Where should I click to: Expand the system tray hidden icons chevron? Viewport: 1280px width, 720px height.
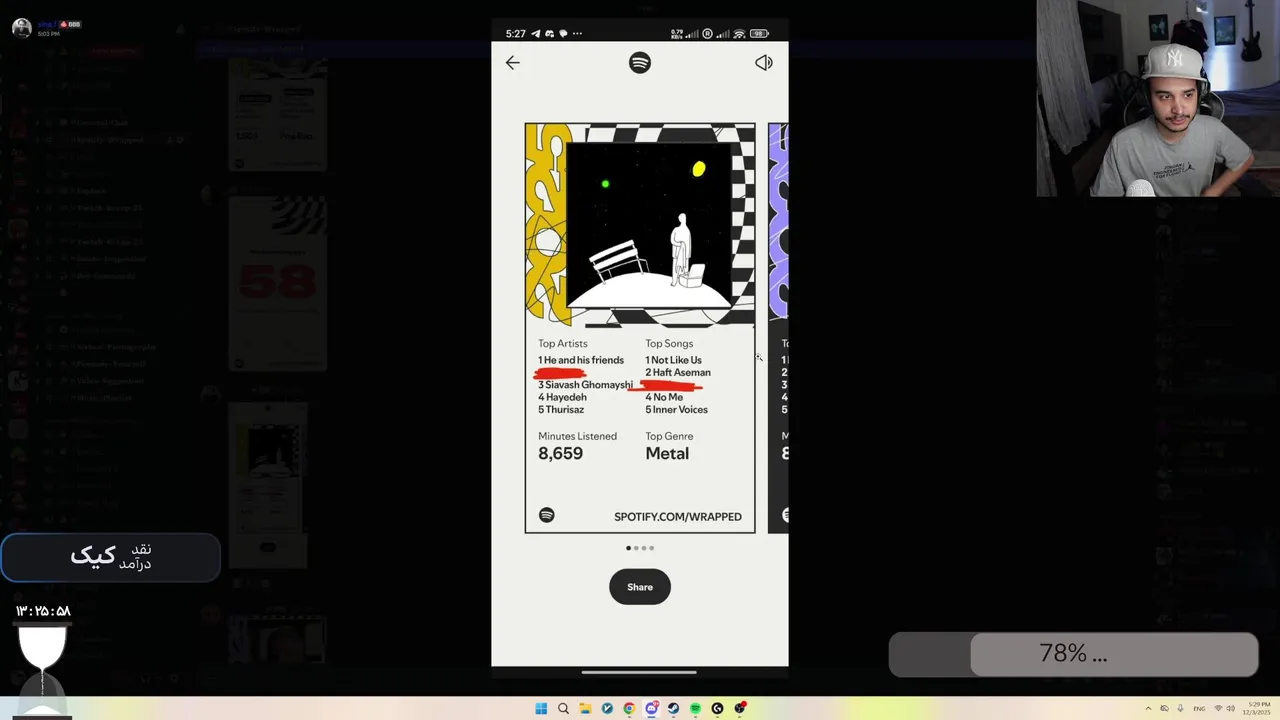click(1147, 708)
